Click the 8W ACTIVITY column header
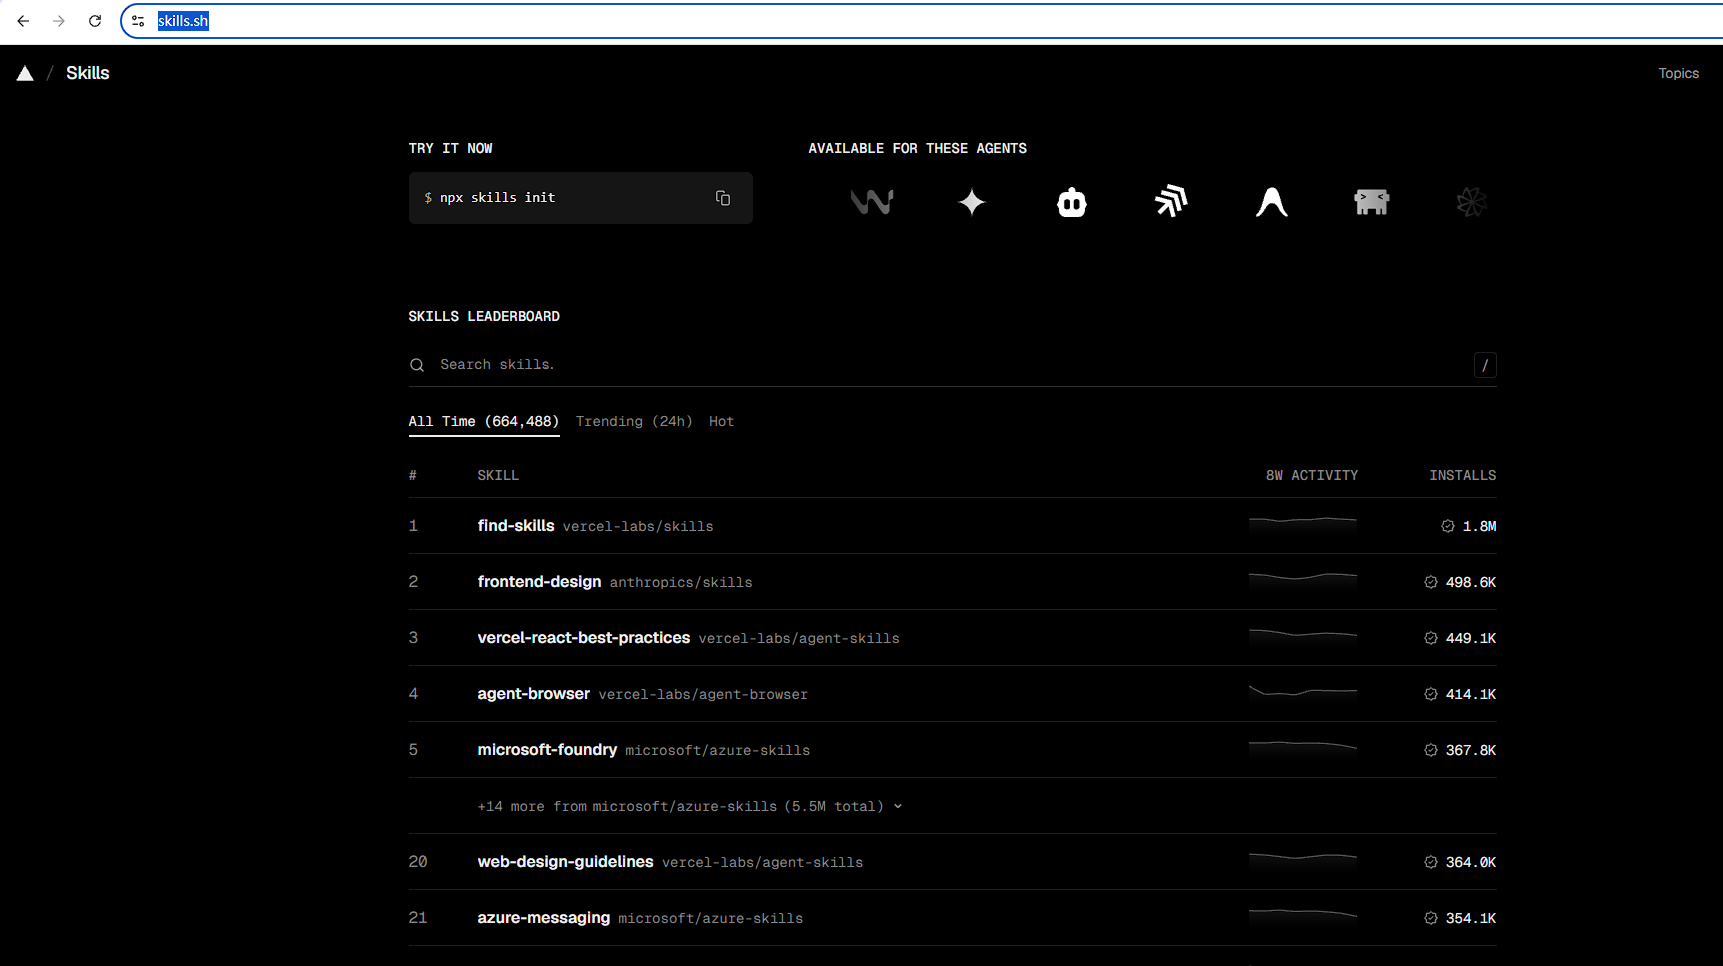 tap(1312, 475)
